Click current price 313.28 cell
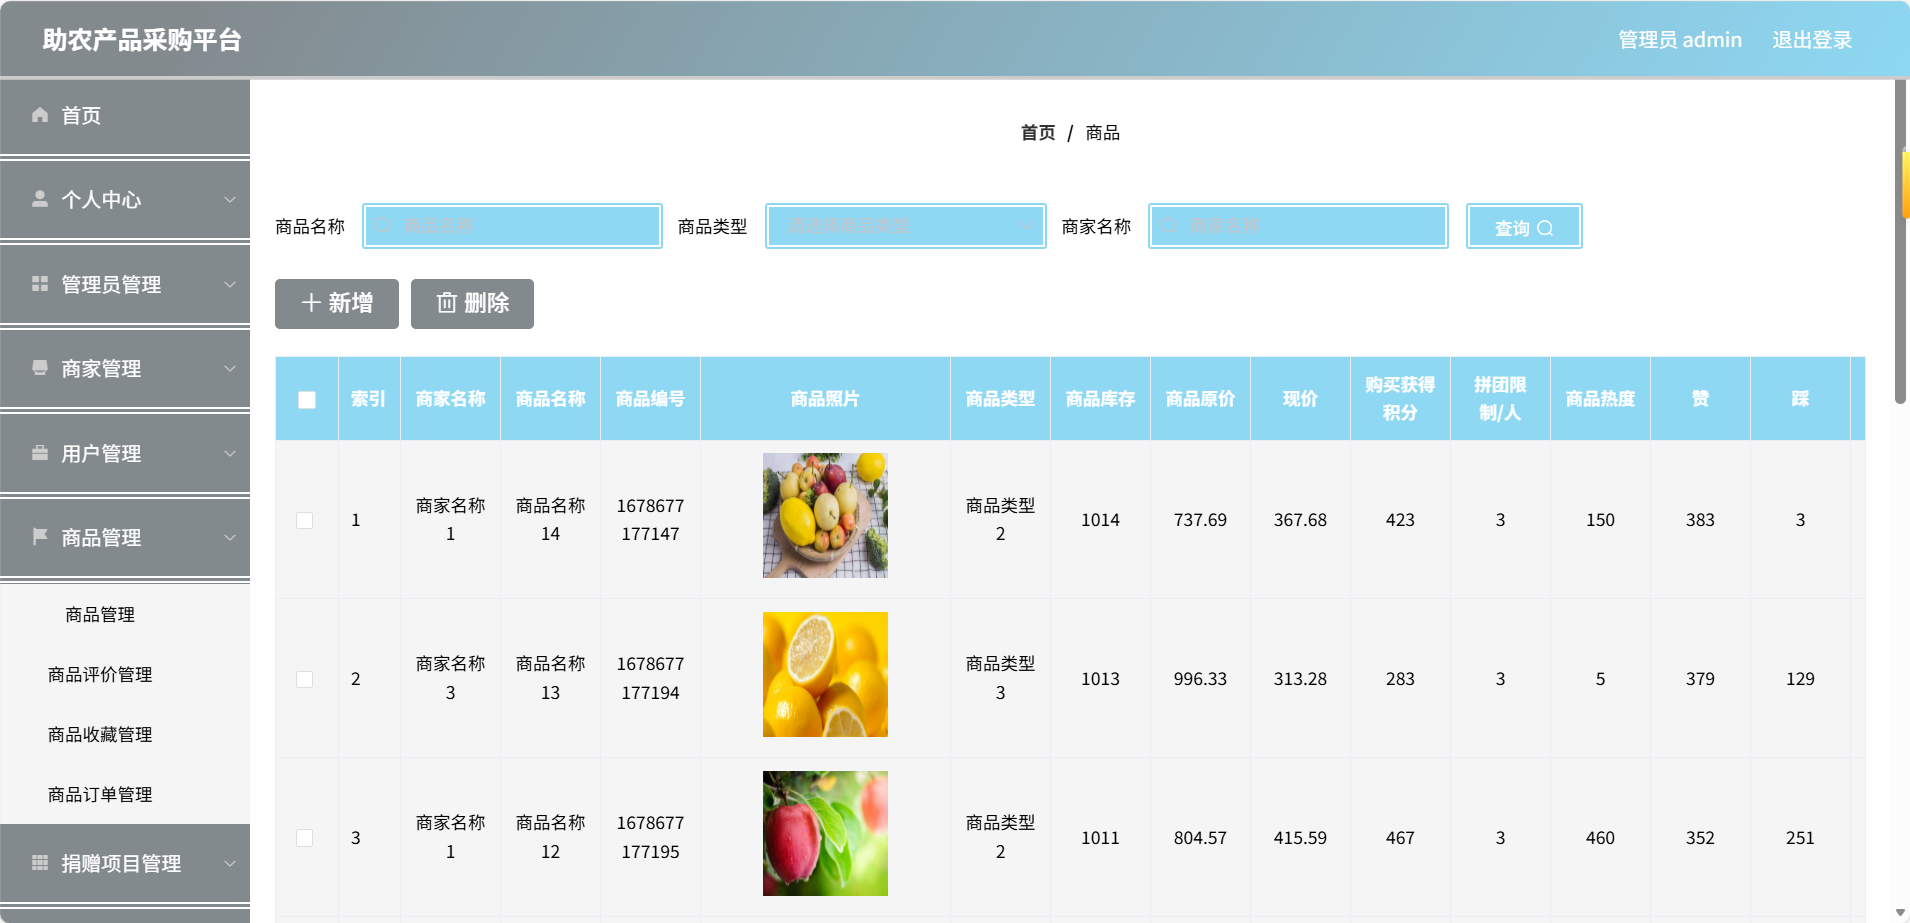1910x923 pixels. point(1300,679)
